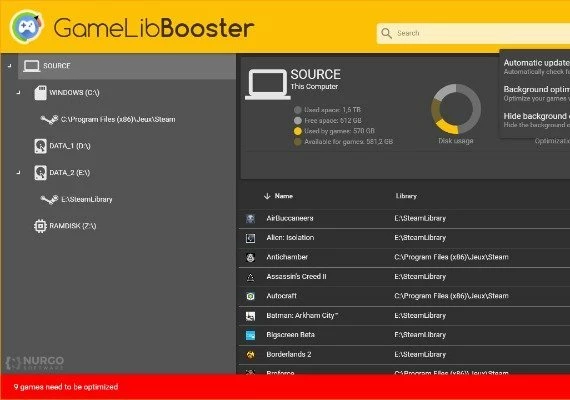Click the Disk usage donut chart
Viewport: 570px width, 400px height.
pyautogui.click(x=456, y=109)
